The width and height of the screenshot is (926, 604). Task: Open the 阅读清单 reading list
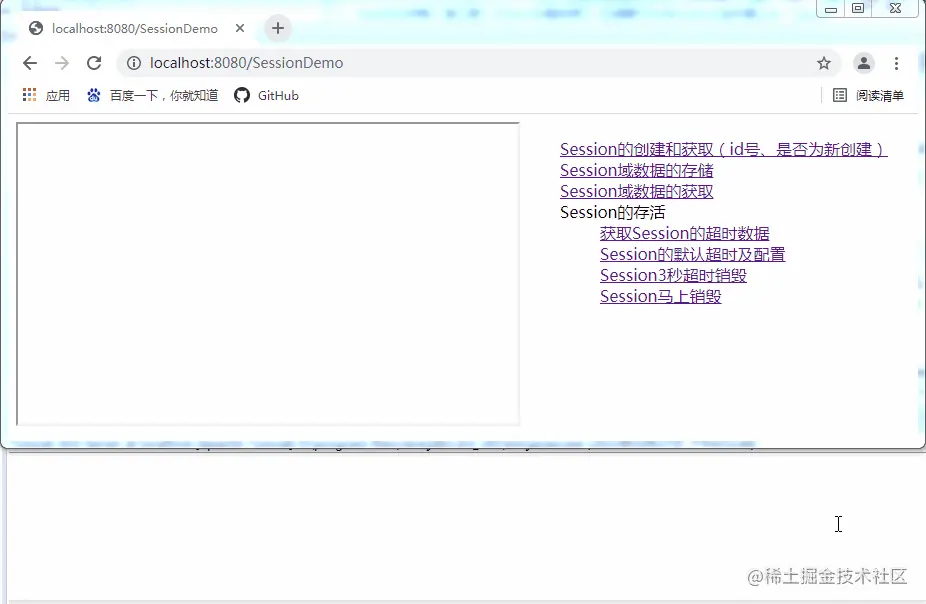872,95
